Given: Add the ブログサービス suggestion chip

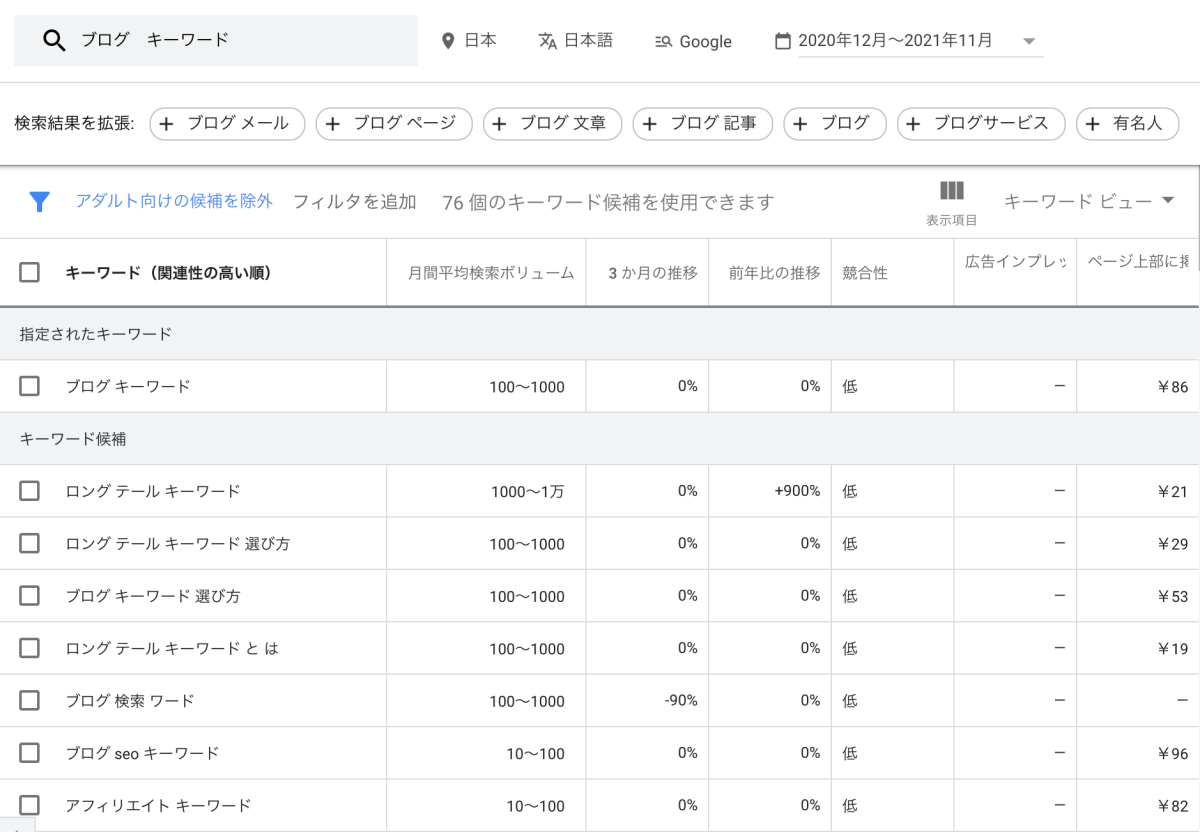Looking at the screenshot, I should pyautogui.click(x=980, y=124).
